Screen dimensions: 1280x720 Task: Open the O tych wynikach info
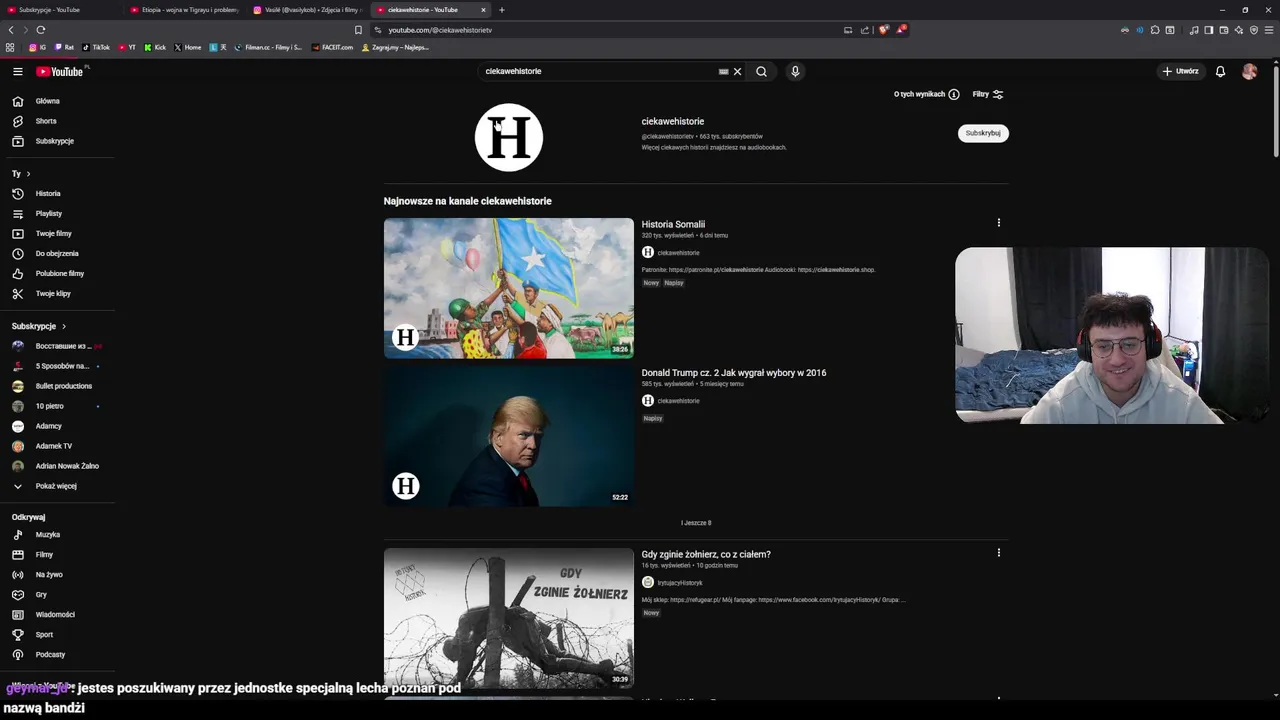(926, 94)
